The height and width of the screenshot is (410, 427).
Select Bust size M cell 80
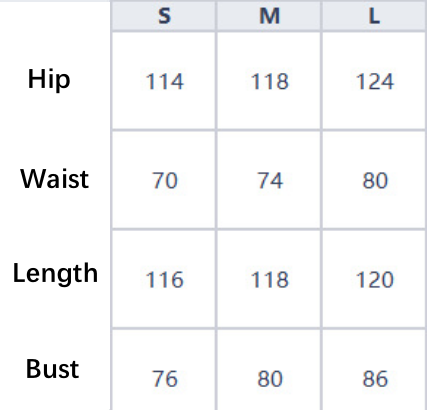click(269, 370)
